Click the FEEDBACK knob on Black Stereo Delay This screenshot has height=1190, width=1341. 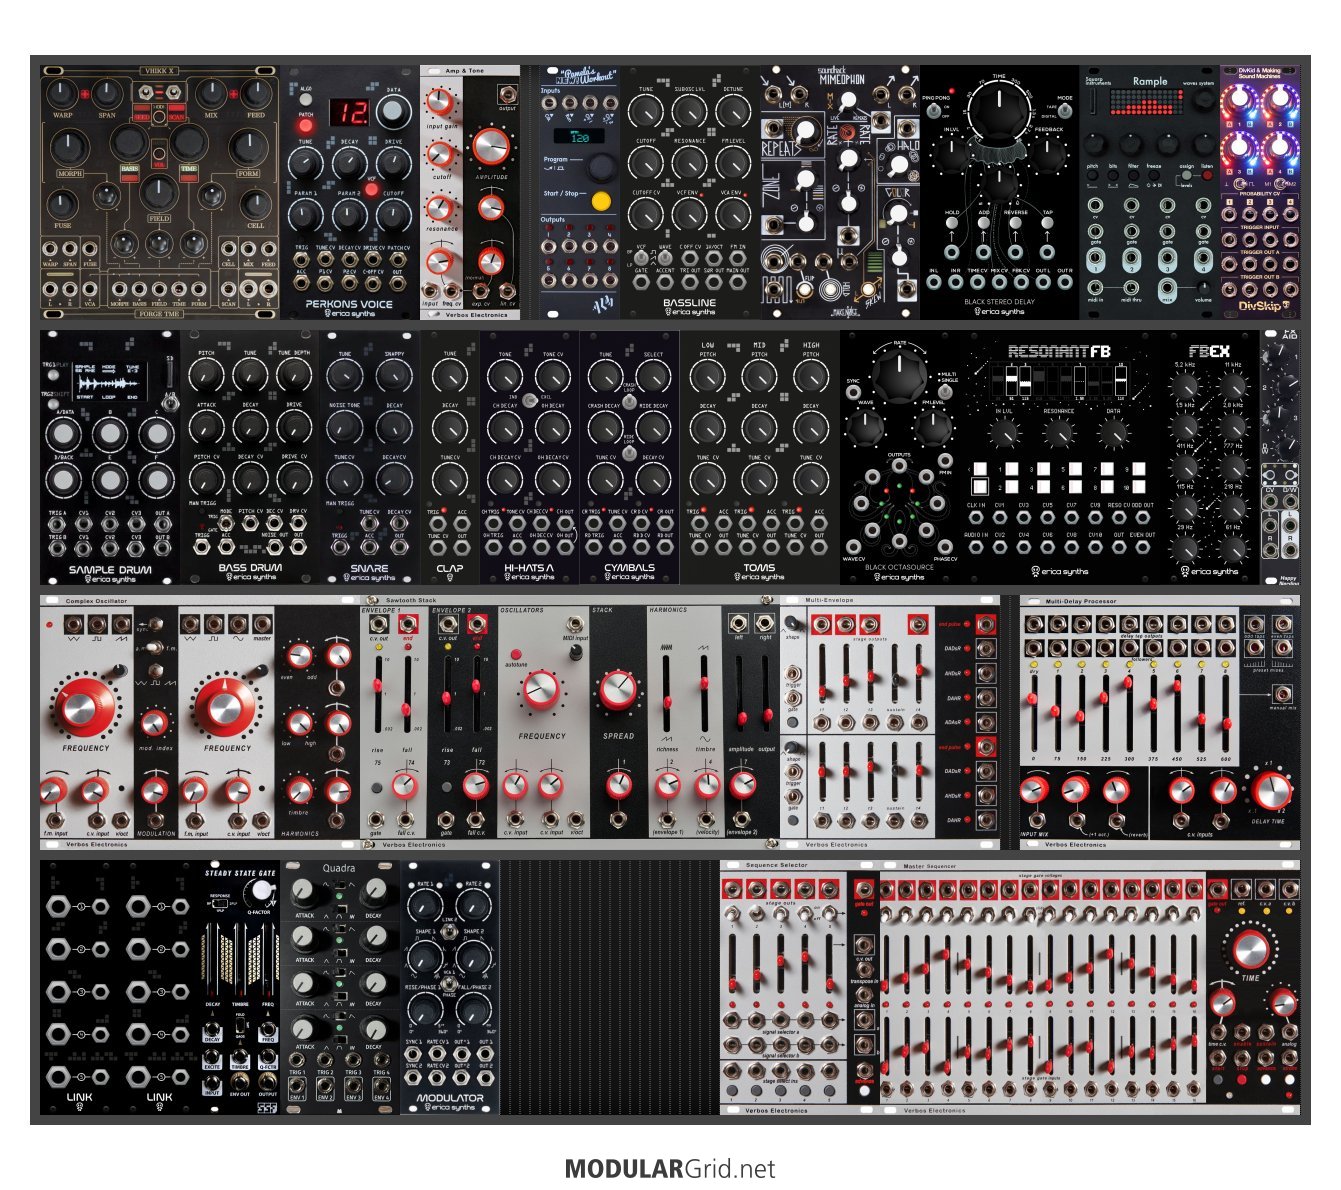1048,155
